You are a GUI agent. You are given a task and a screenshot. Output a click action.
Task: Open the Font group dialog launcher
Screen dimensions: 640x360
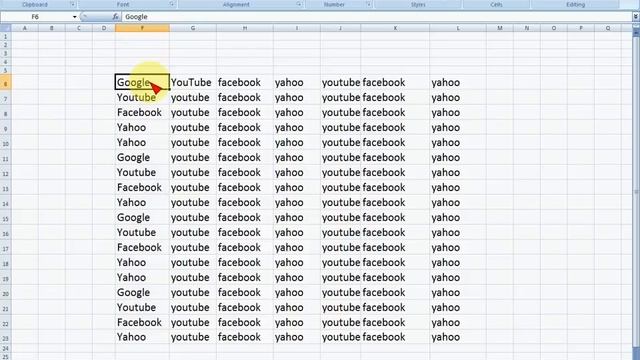tap(172, 4)
